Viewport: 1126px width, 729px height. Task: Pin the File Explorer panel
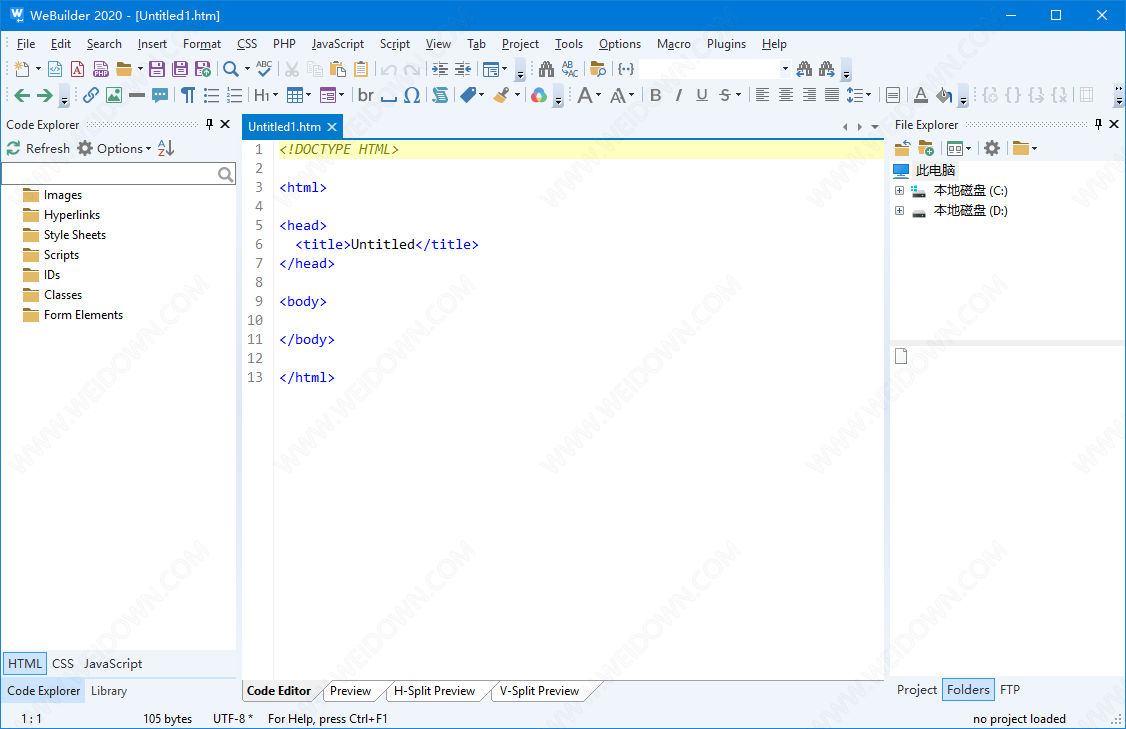point(1098,124)
